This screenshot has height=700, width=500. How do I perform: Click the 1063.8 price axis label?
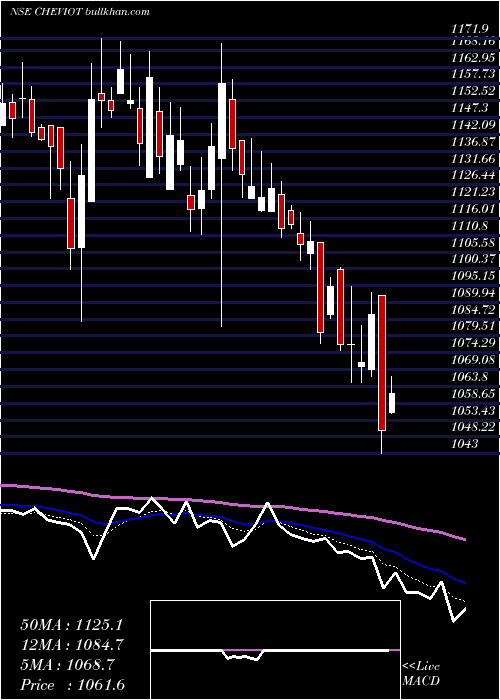(x=469, y=376)
